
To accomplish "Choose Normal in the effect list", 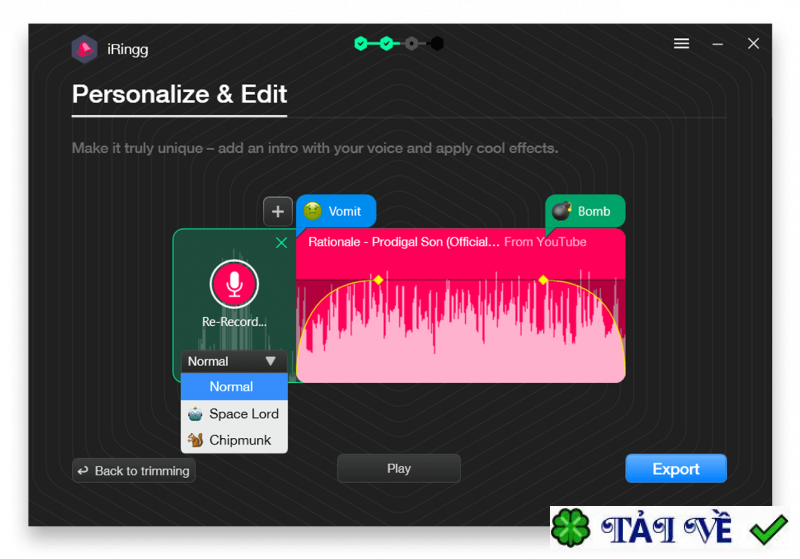I will [234, 387].
